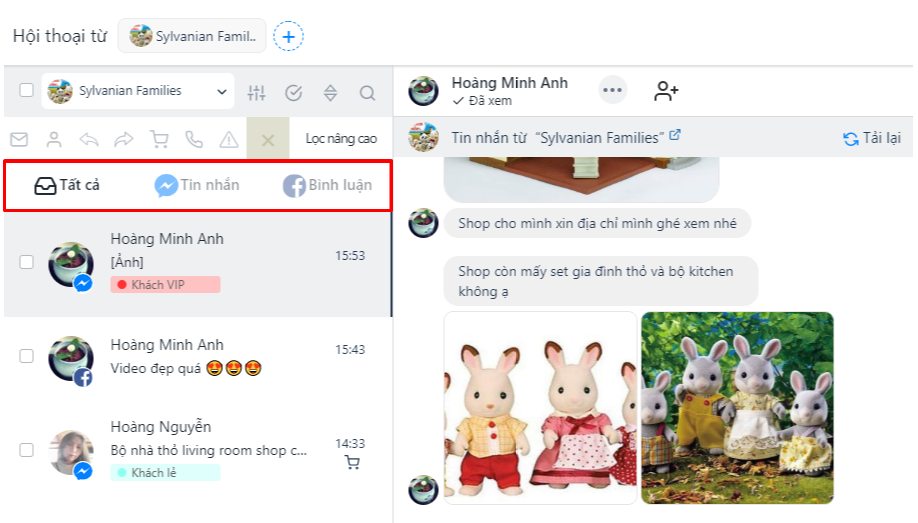Click Tải lại reload button
The height and width of the screenshot is (523, 918).
pos(872,138)
